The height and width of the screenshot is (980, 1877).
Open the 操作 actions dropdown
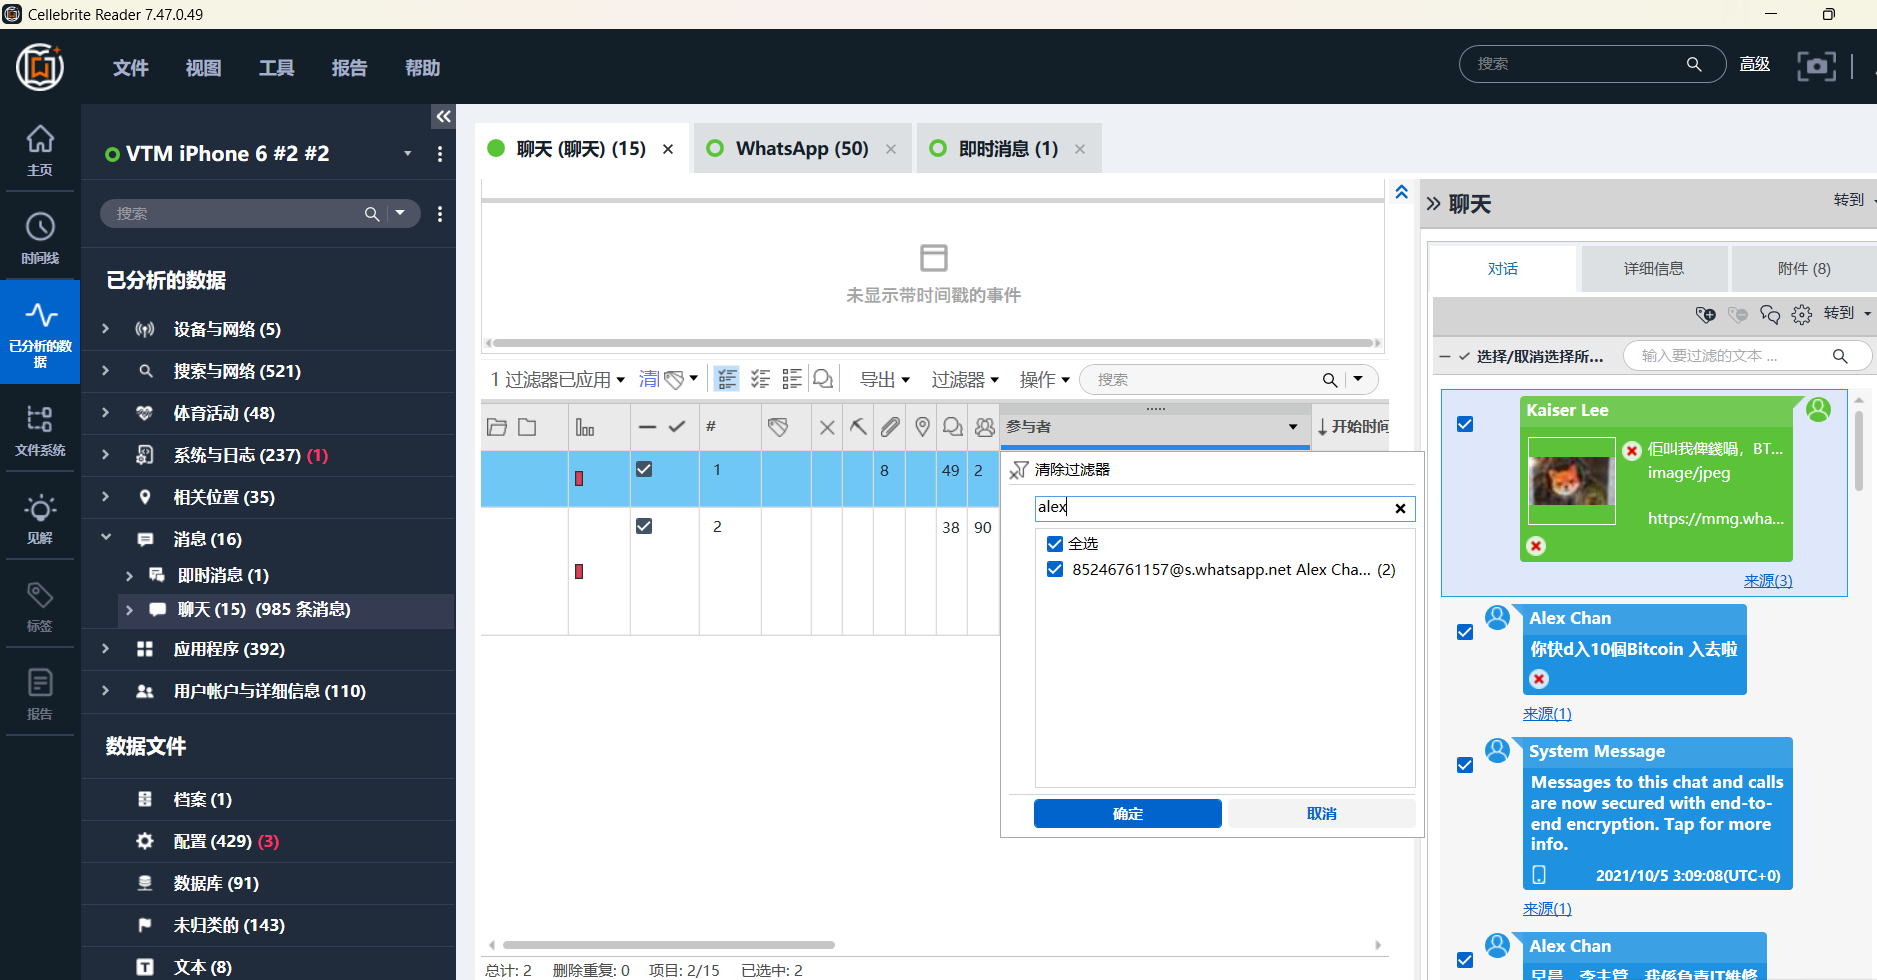[1045, 380]
